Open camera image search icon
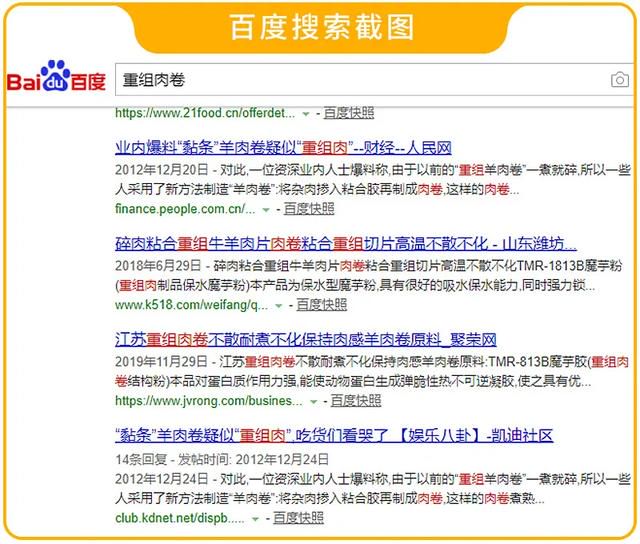The height and width of the screenshot is (544, 640). pos(619,80)
